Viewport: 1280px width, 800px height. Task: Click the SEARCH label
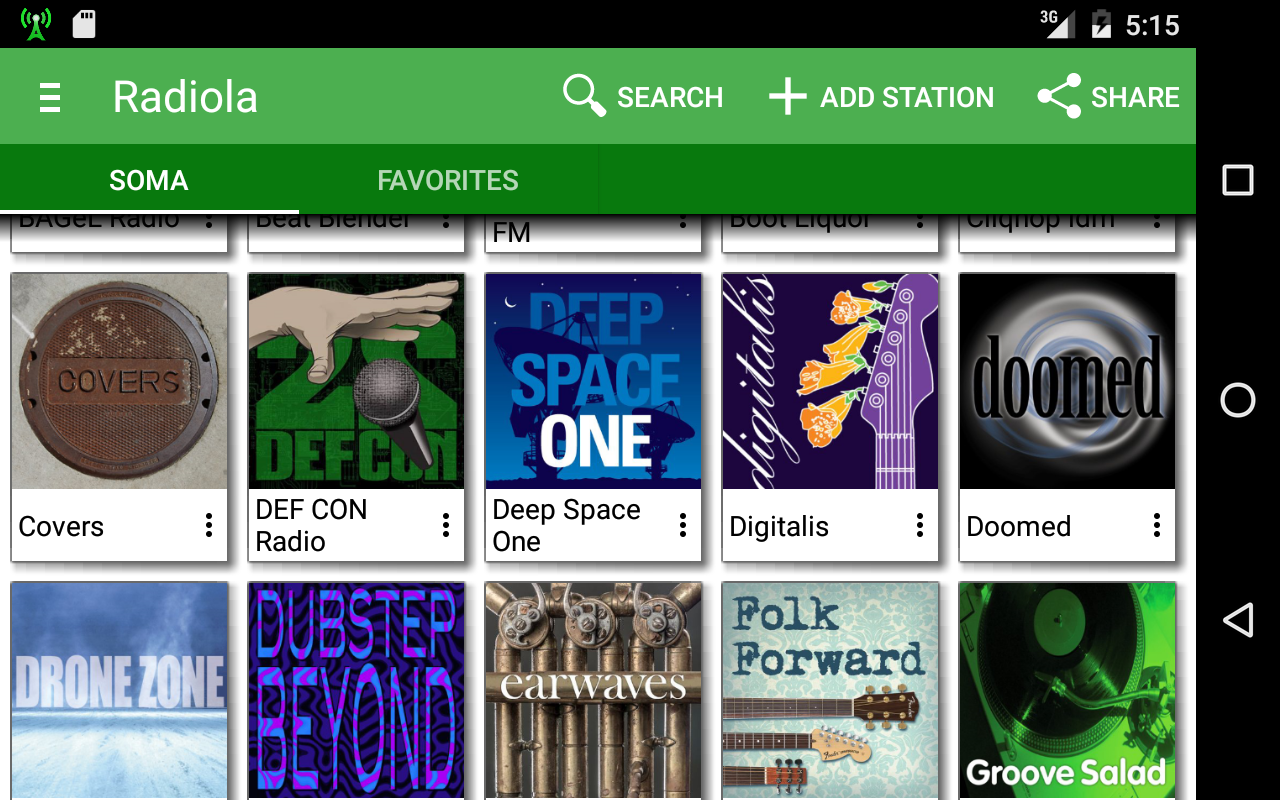coord(670,97)
